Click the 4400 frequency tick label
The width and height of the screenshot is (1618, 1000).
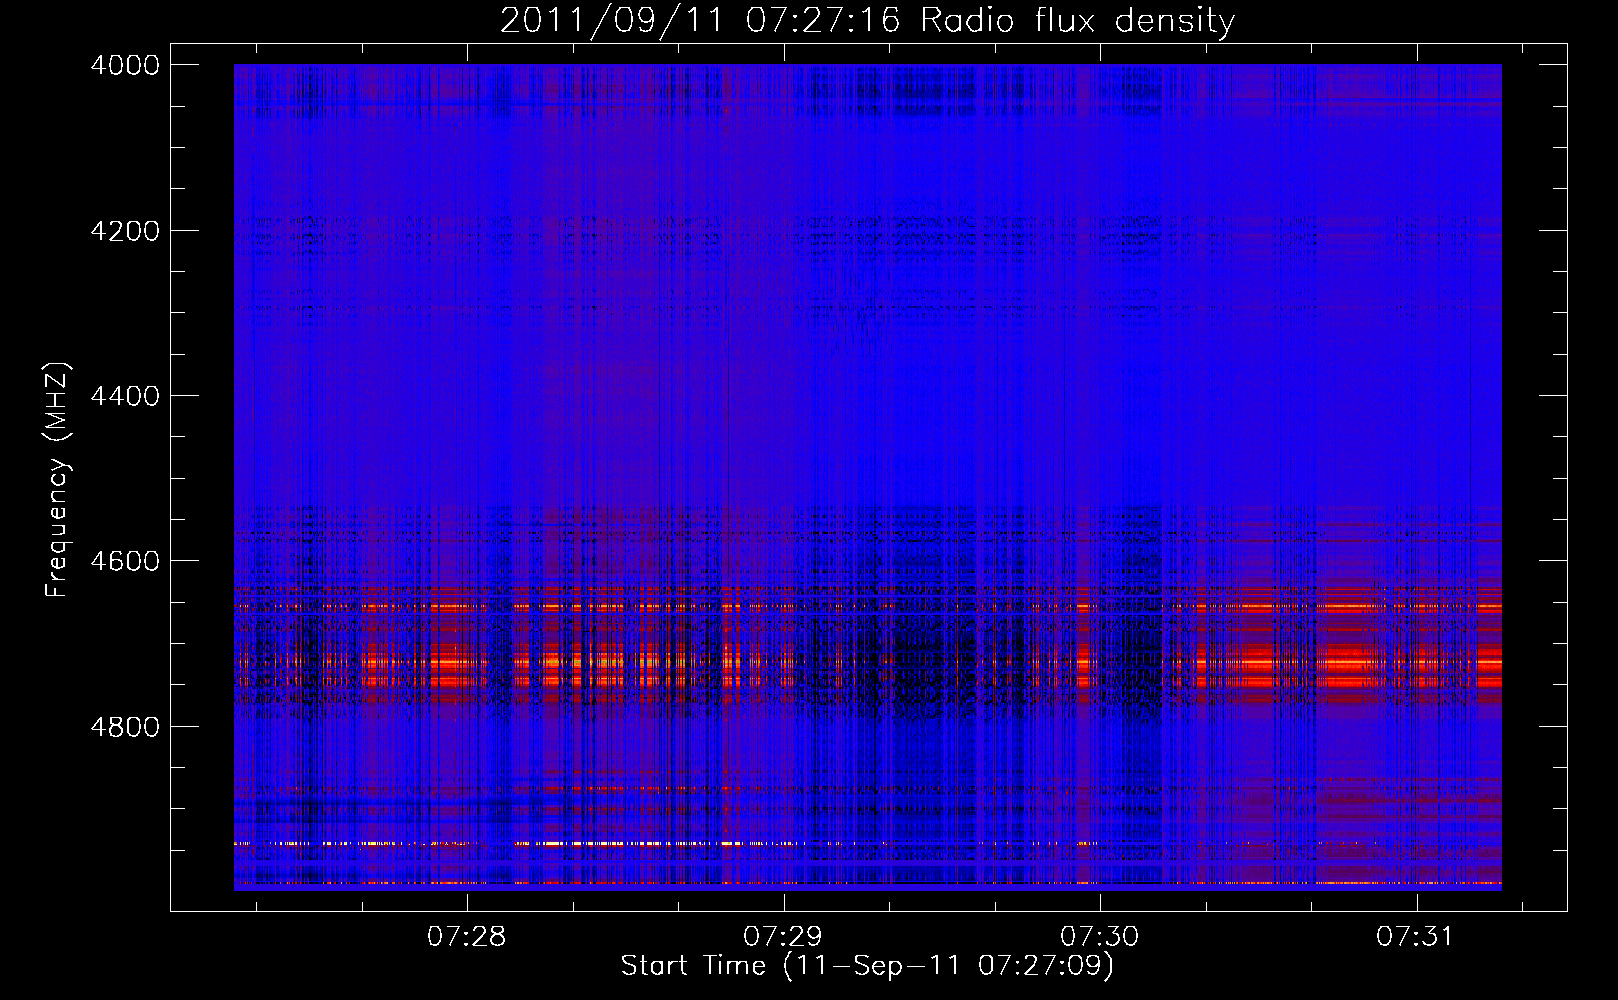pyautogui.click(x=125, y=396)
